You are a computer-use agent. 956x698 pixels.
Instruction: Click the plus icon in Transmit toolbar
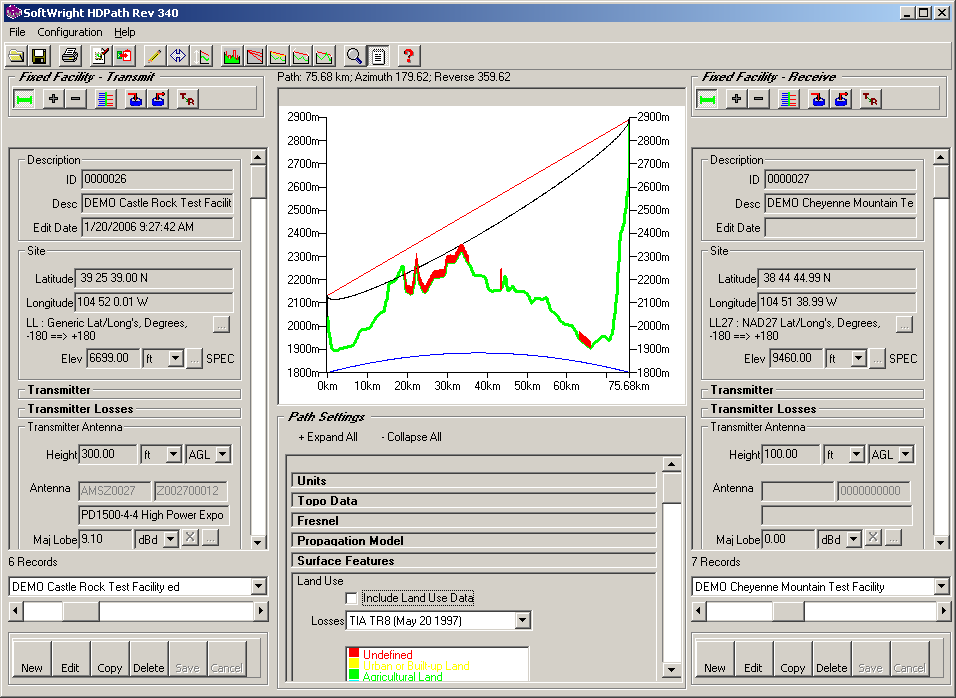pyautogui.click(x=54, y=99)
